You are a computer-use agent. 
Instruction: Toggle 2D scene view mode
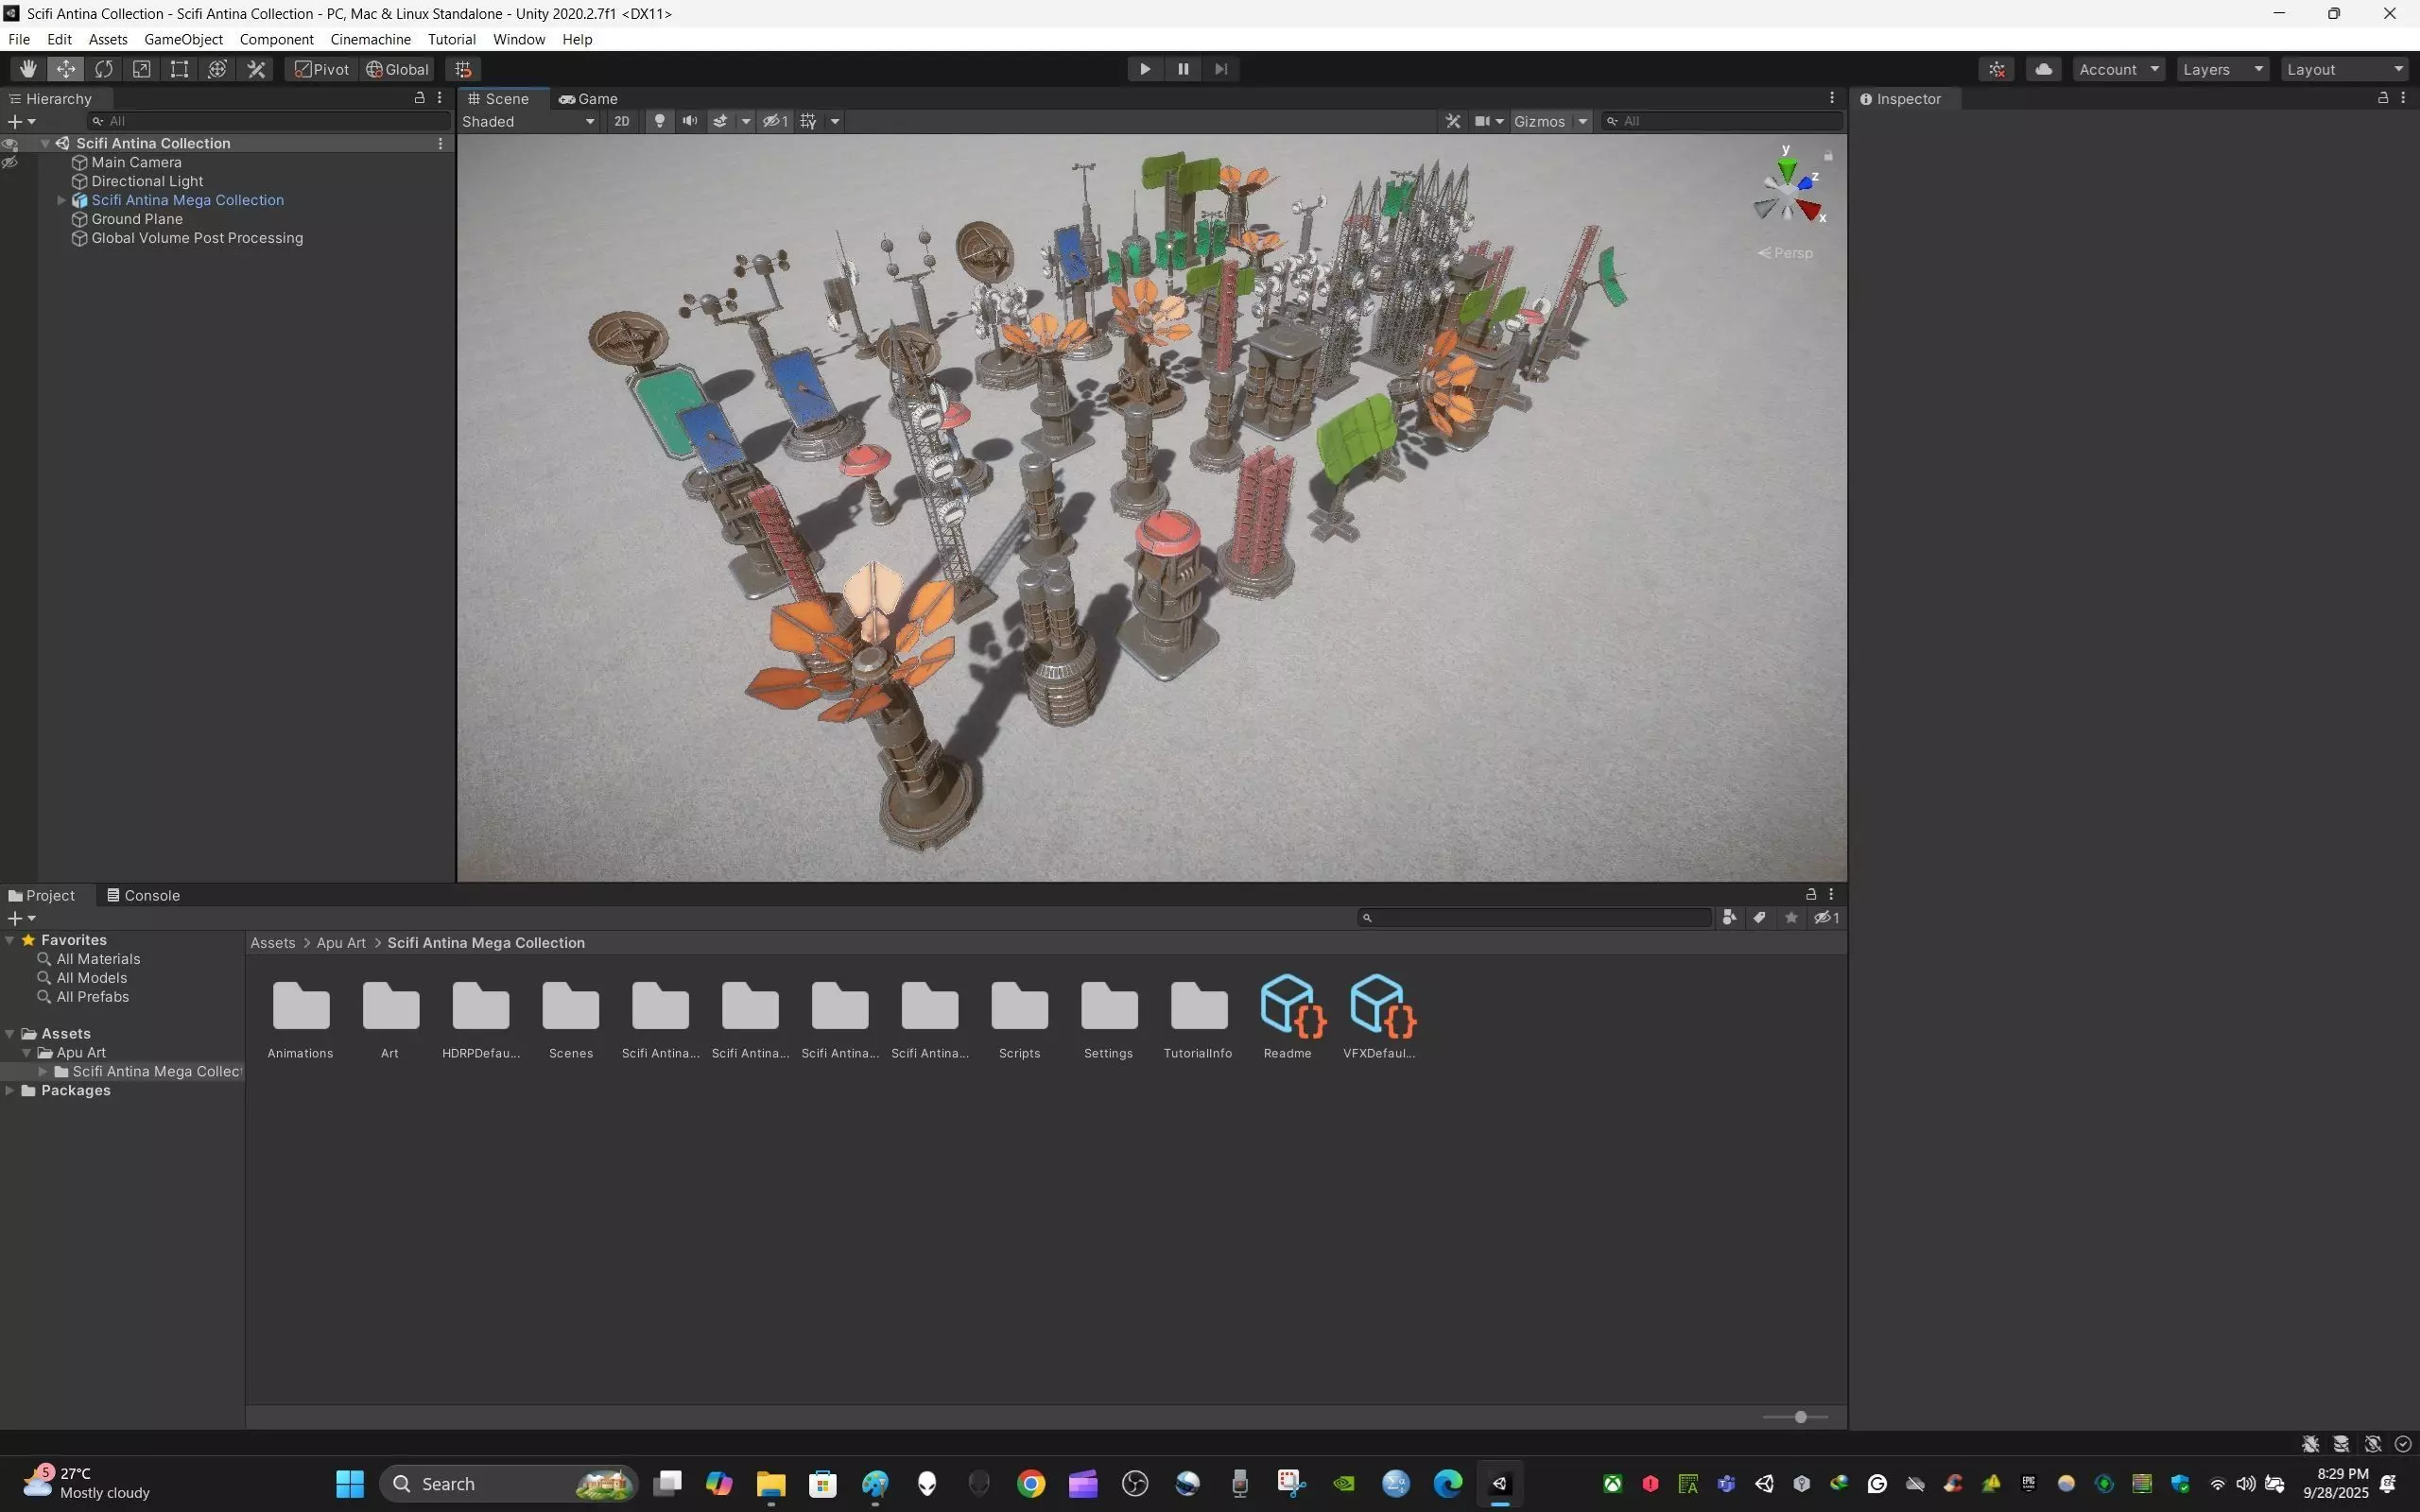tap(622, 121)
